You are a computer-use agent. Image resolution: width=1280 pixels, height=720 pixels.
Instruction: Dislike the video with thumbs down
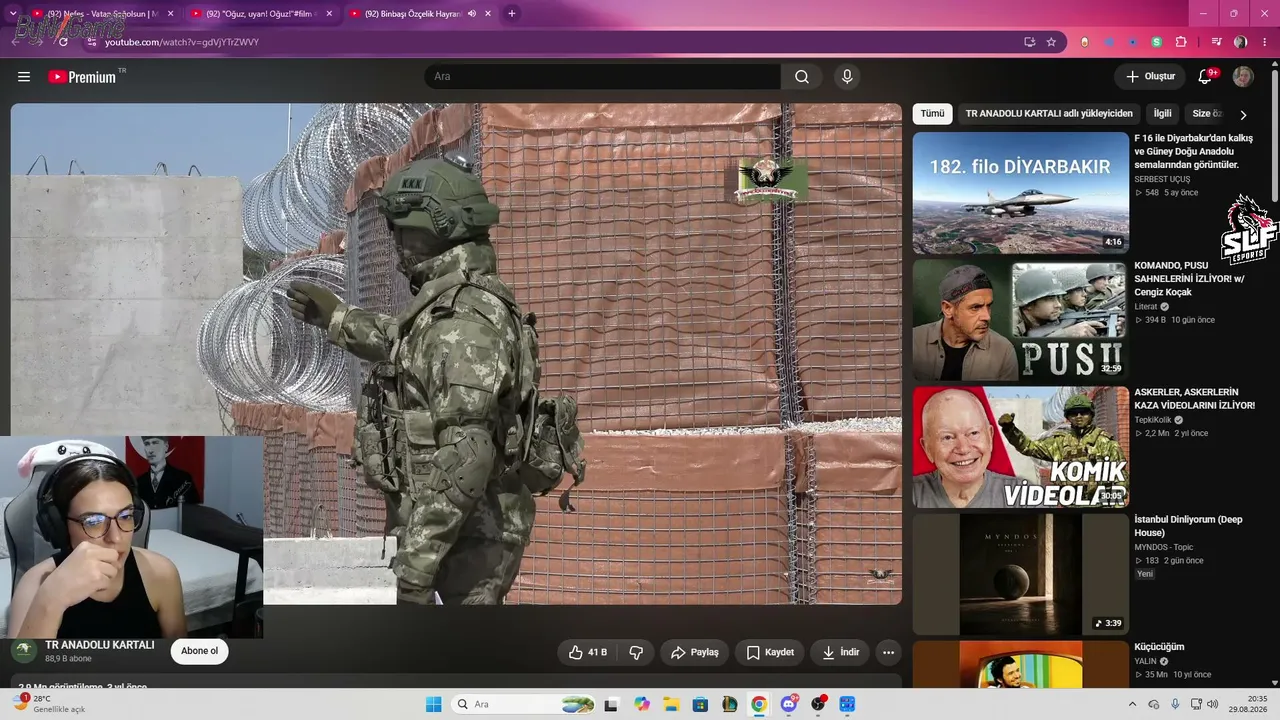(635, 652)
